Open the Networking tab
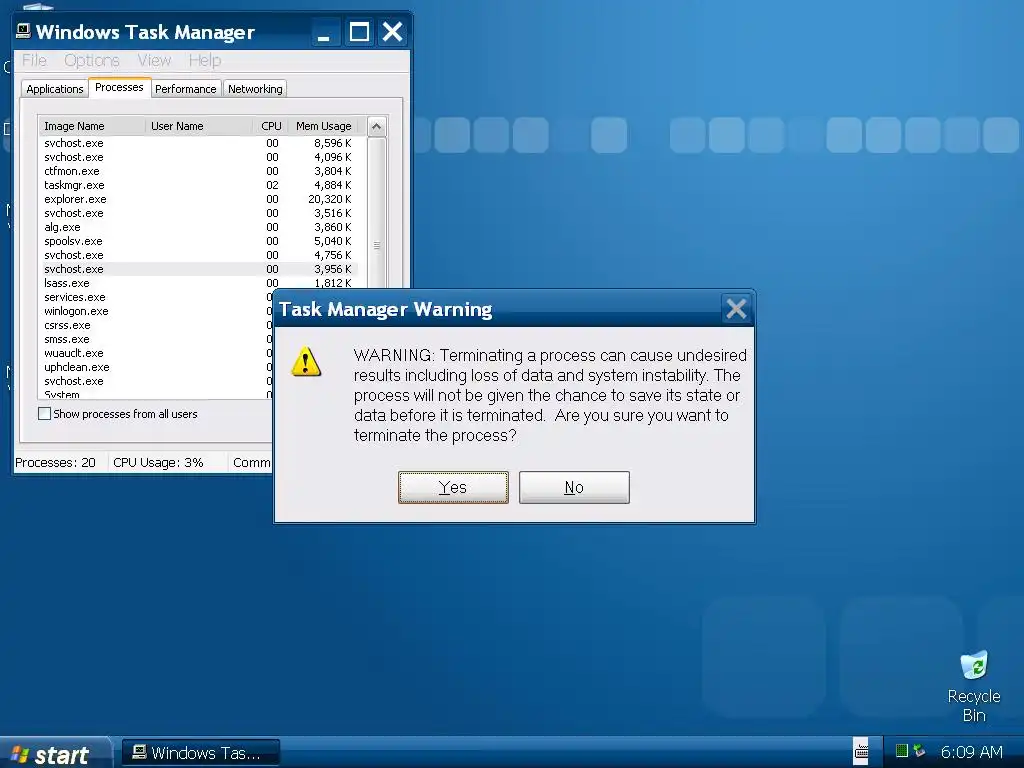 255,89
